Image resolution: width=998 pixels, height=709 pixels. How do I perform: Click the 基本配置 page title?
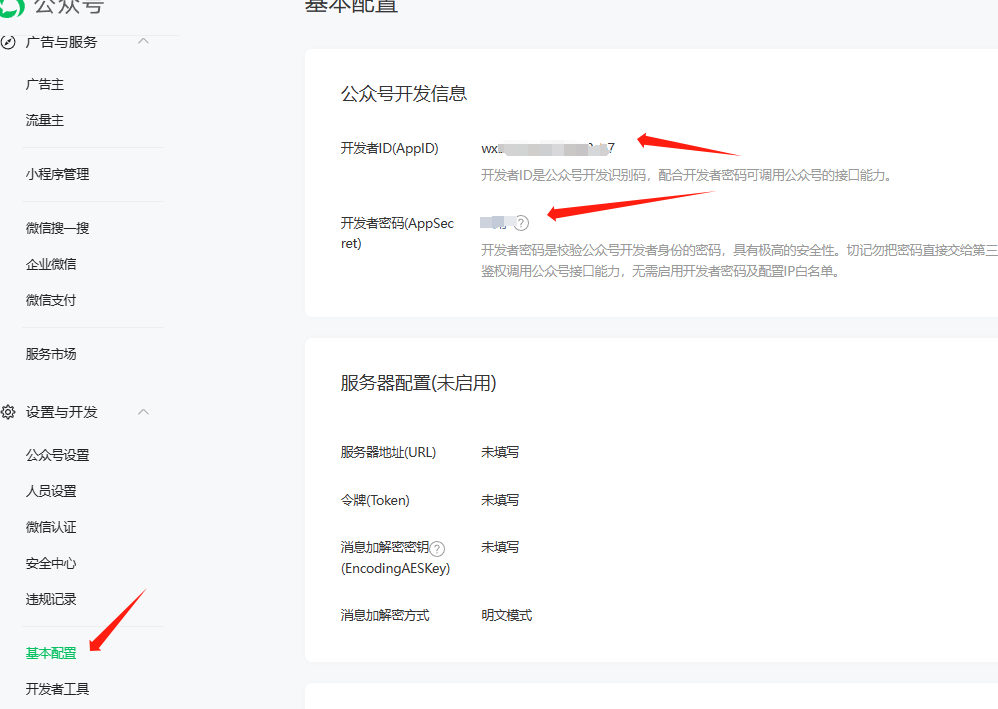(x=351, y=6)
